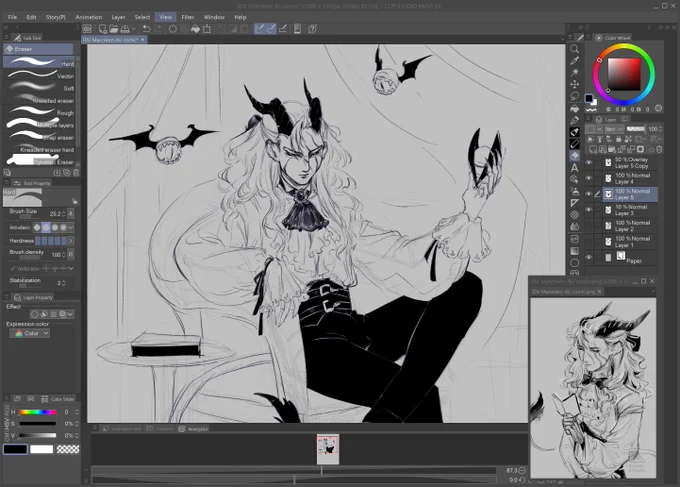Open Expression color dropdown showing Color
680x487 pixels.
[x=29, y=333]
